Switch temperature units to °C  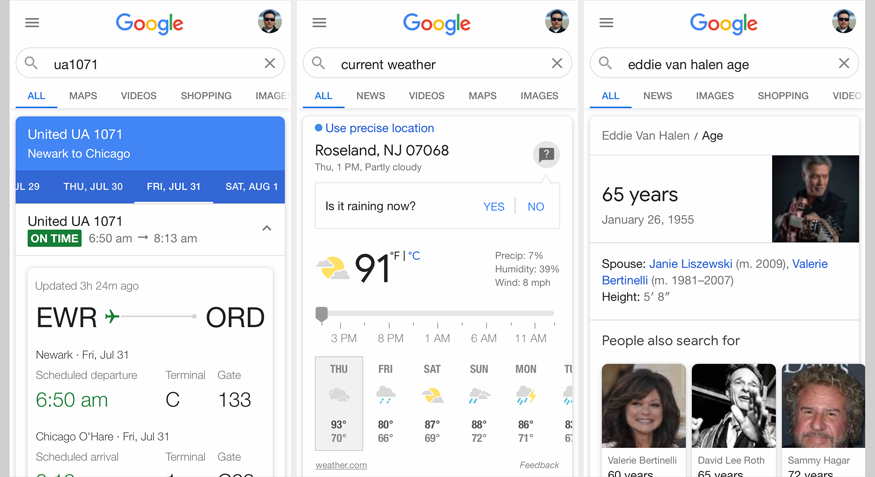tap(414, 256)
